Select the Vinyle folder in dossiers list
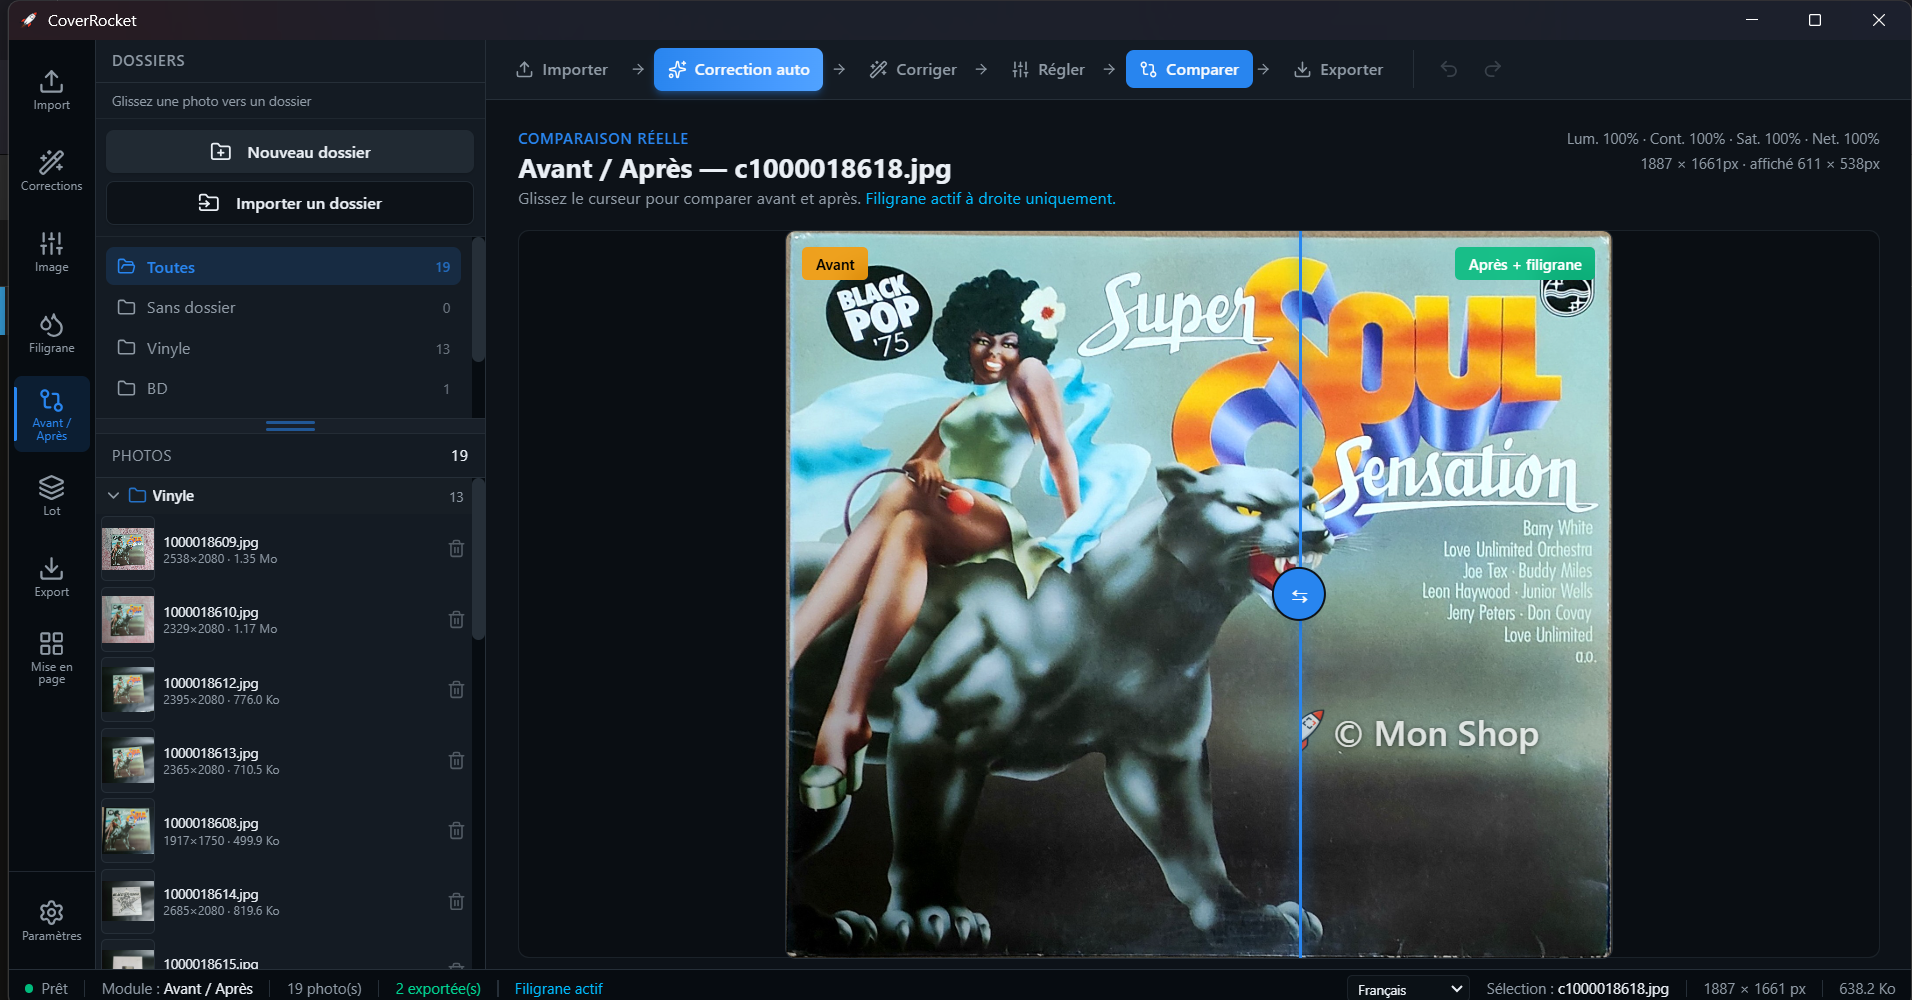Image resolution: width=1912 pixels, height=1000 pixels. coord(283,348)
